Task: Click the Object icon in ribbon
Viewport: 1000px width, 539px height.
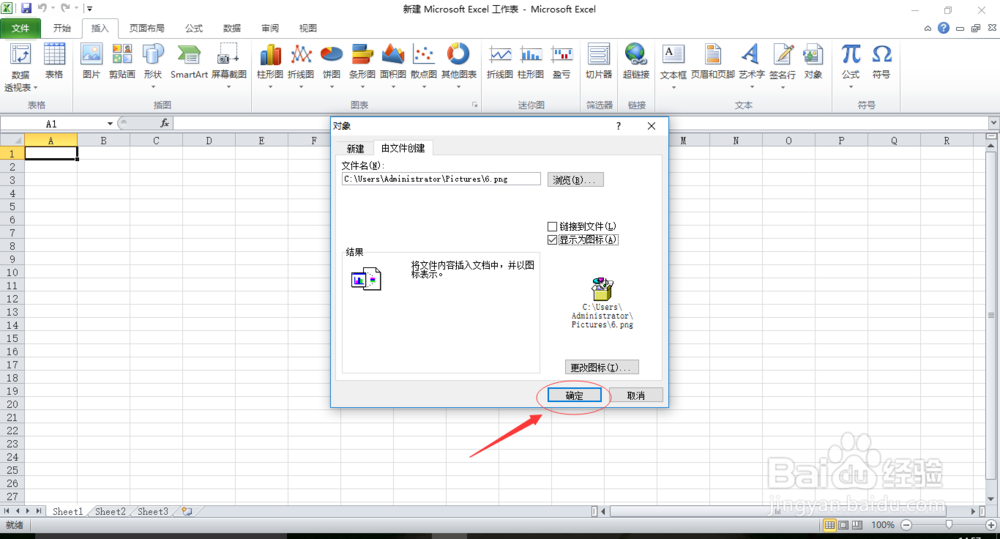Action: (x=813, y=61)
